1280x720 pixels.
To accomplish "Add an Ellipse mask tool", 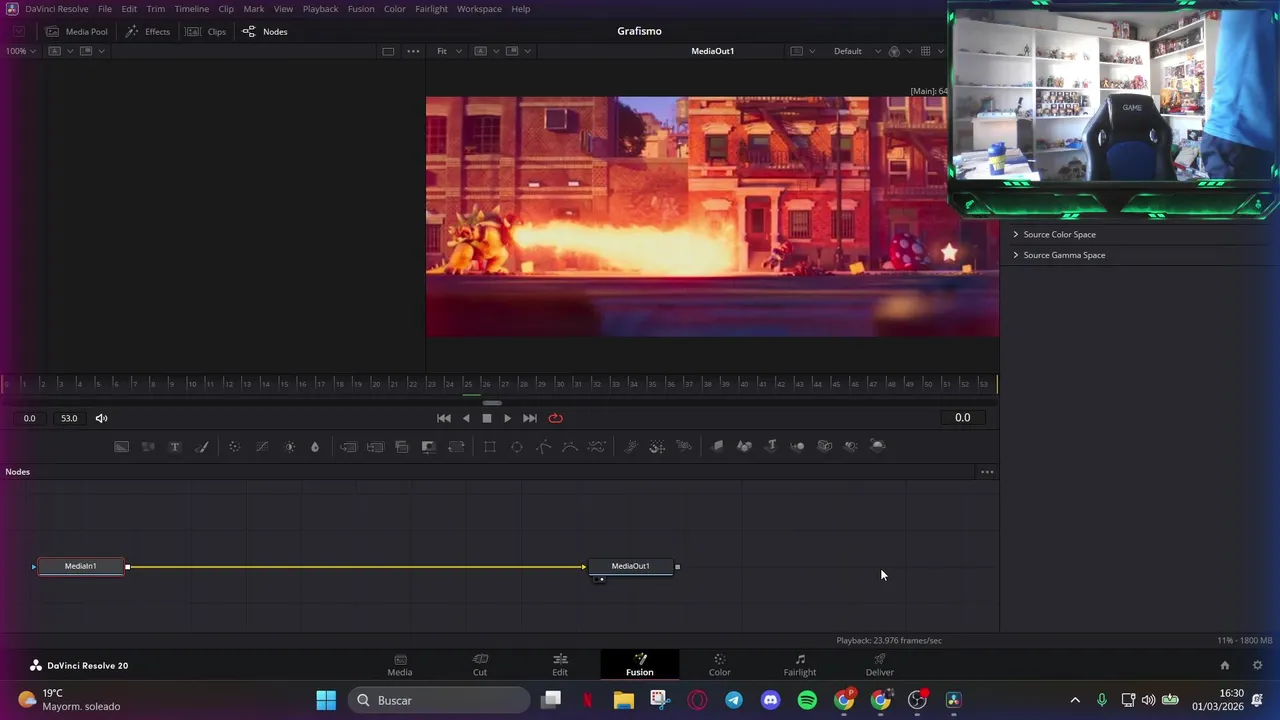I will tap(517, 446).
